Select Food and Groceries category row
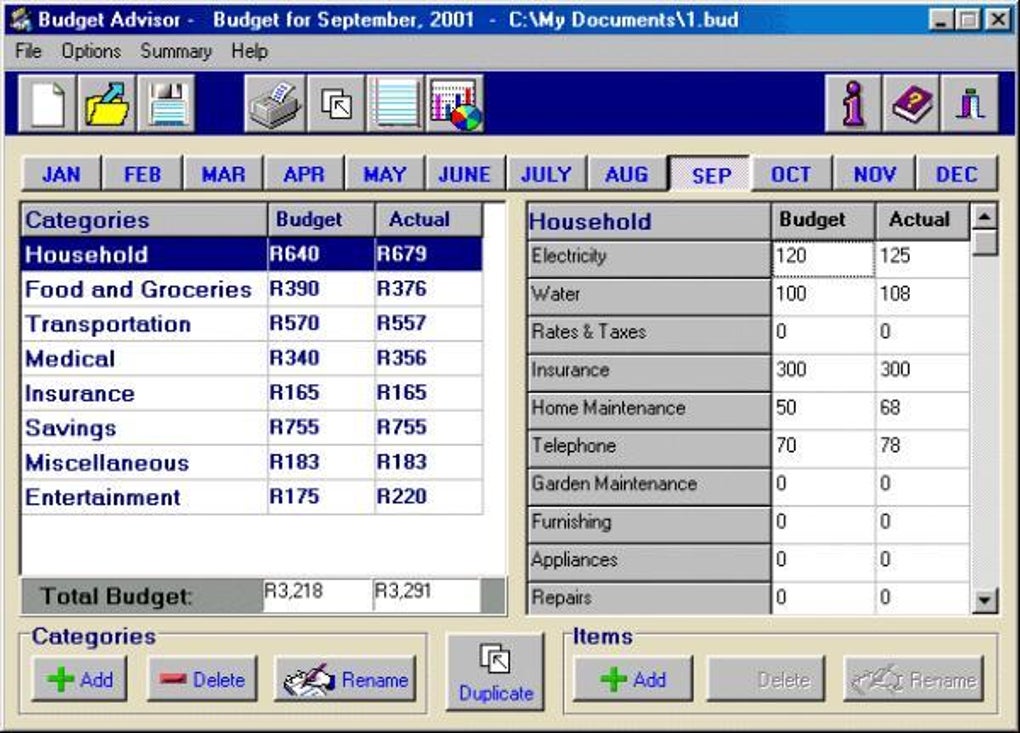 [x=252, y=289]
